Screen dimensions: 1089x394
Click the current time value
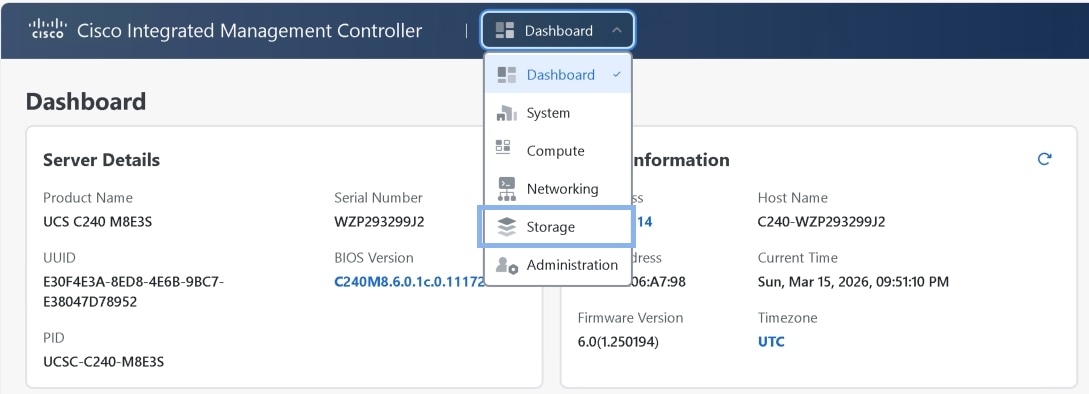click(854, 282)
